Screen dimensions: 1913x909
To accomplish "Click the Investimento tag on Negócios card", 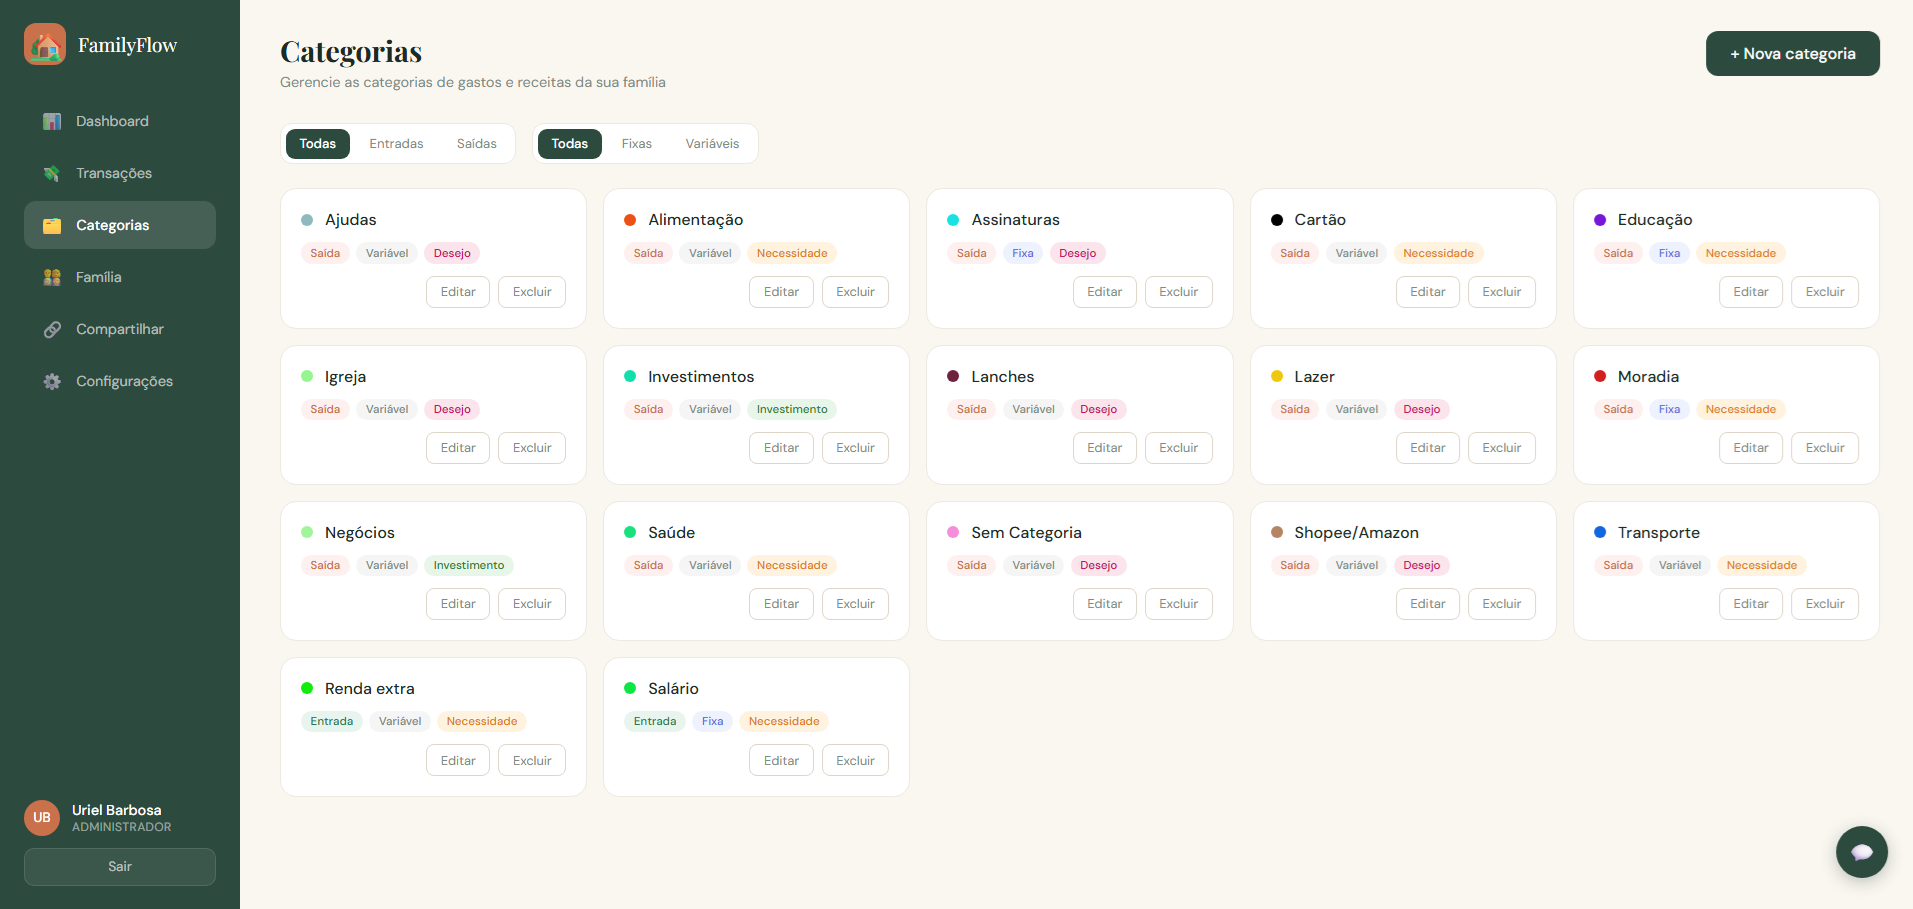I will click(469, 565).
